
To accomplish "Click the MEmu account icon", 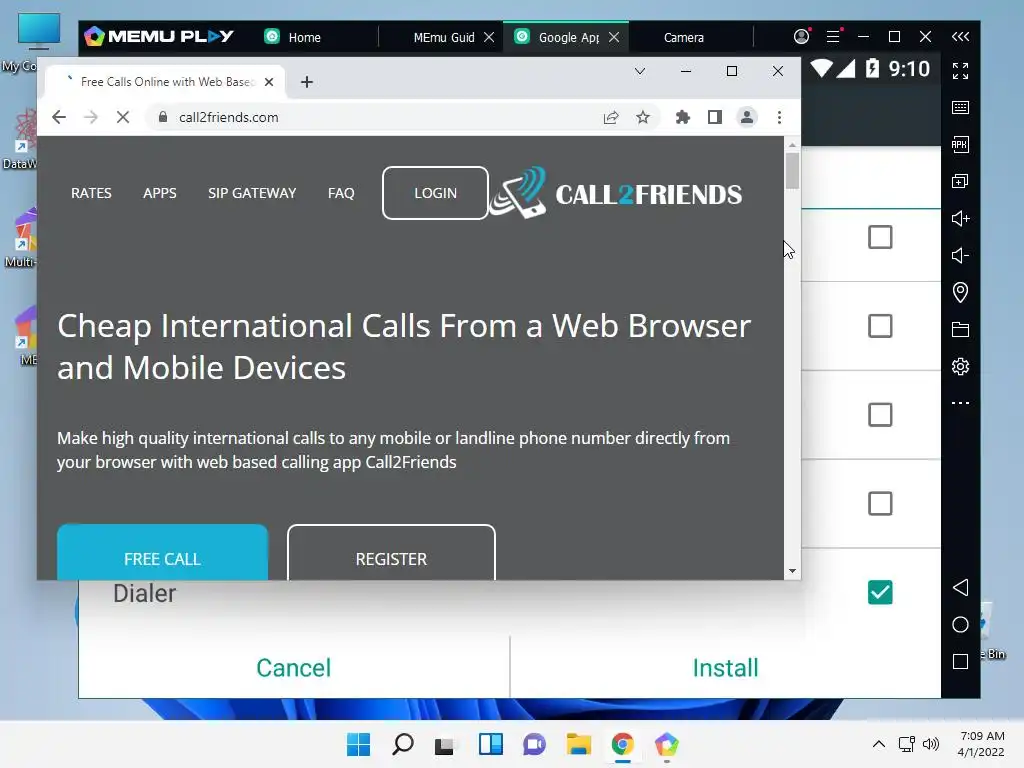I will pos(801,37).
